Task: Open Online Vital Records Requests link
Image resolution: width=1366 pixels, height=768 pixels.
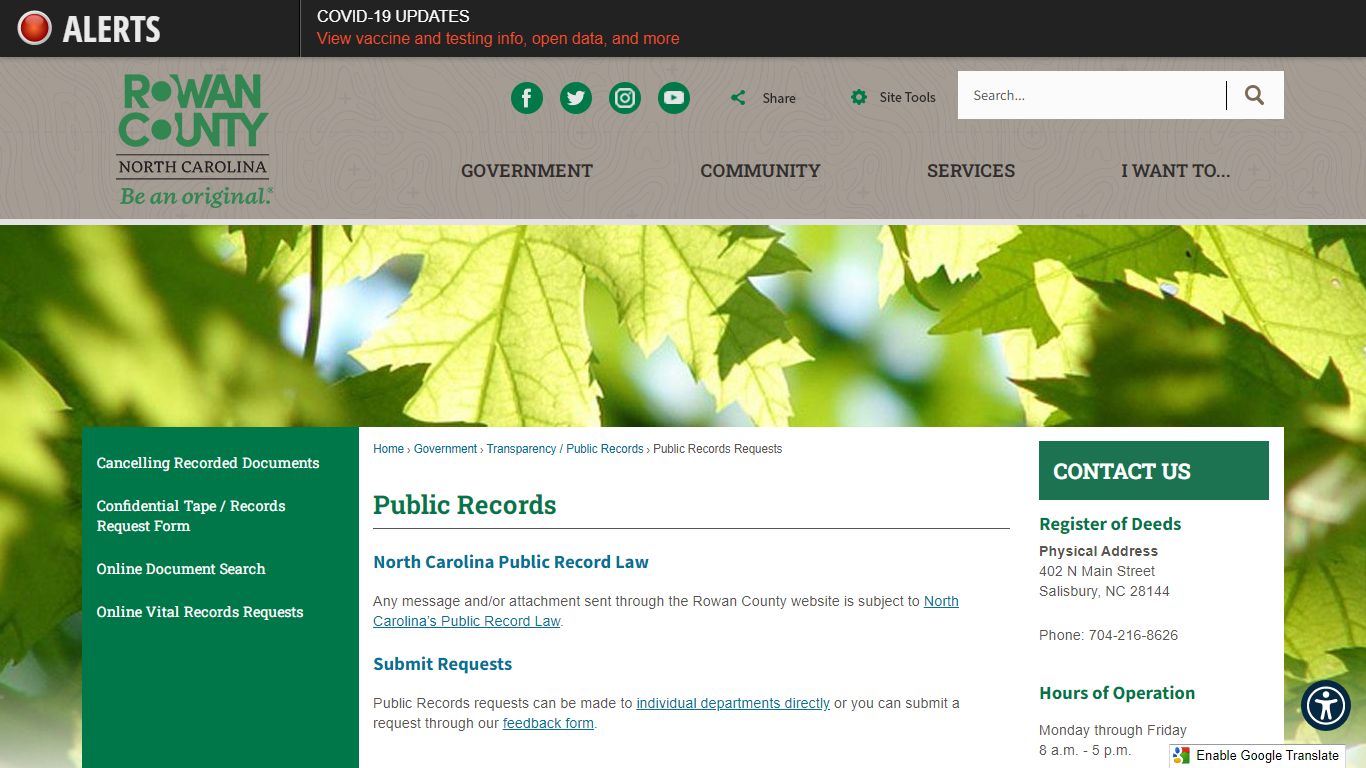Action: (x=200, y=612)
